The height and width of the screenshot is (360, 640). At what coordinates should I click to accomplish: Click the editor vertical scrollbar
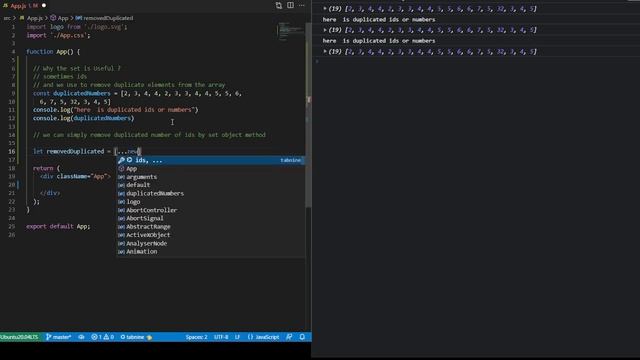tap(309, 114)
